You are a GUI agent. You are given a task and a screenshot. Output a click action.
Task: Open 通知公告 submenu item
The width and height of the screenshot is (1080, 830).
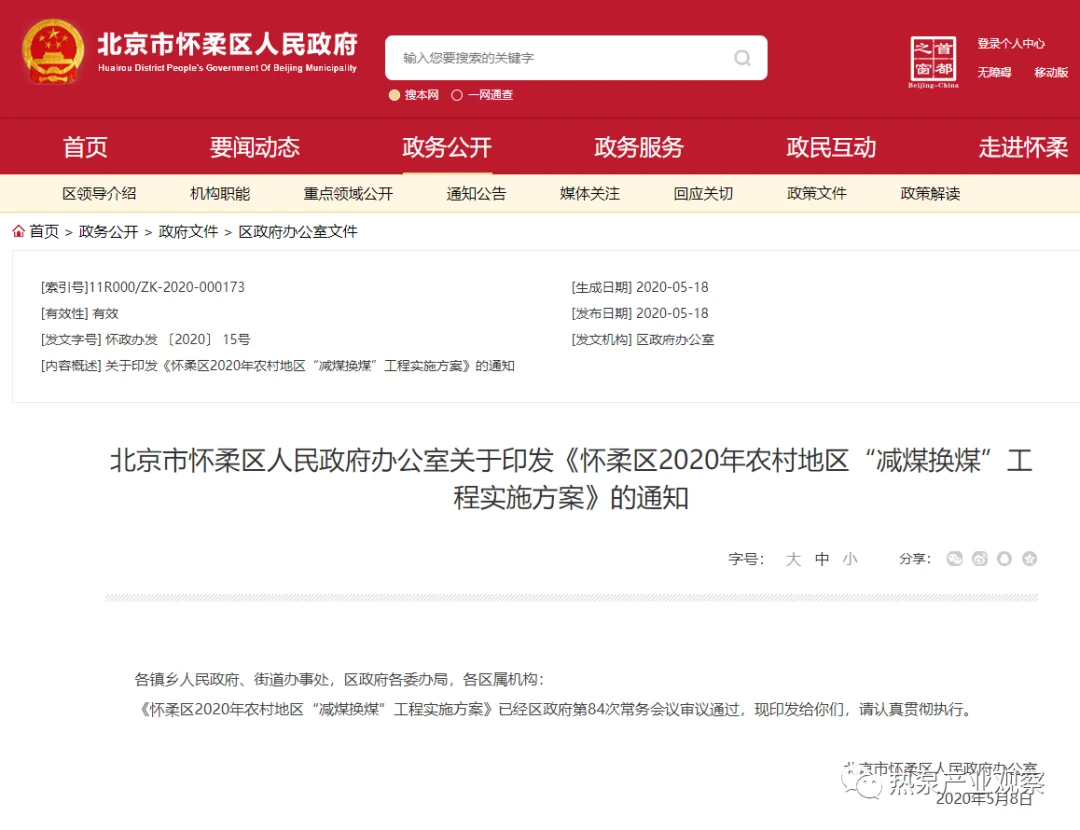click(476, 194)
